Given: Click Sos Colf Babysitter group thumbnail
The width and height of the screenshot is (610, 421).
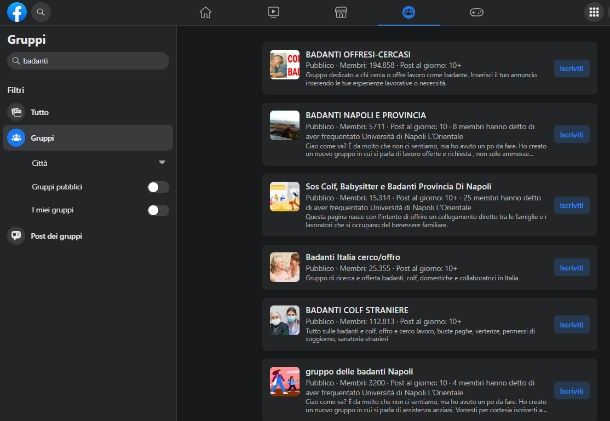Looking at the screenshot, I should click(285, 196).
